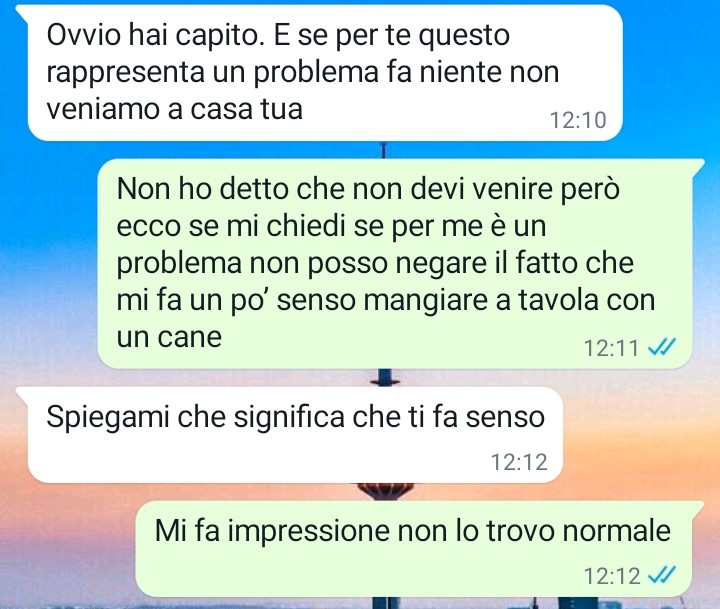The image size is (720, 609).
Task: Tap the 12:10 timestamp
Action: coord(578,120)
